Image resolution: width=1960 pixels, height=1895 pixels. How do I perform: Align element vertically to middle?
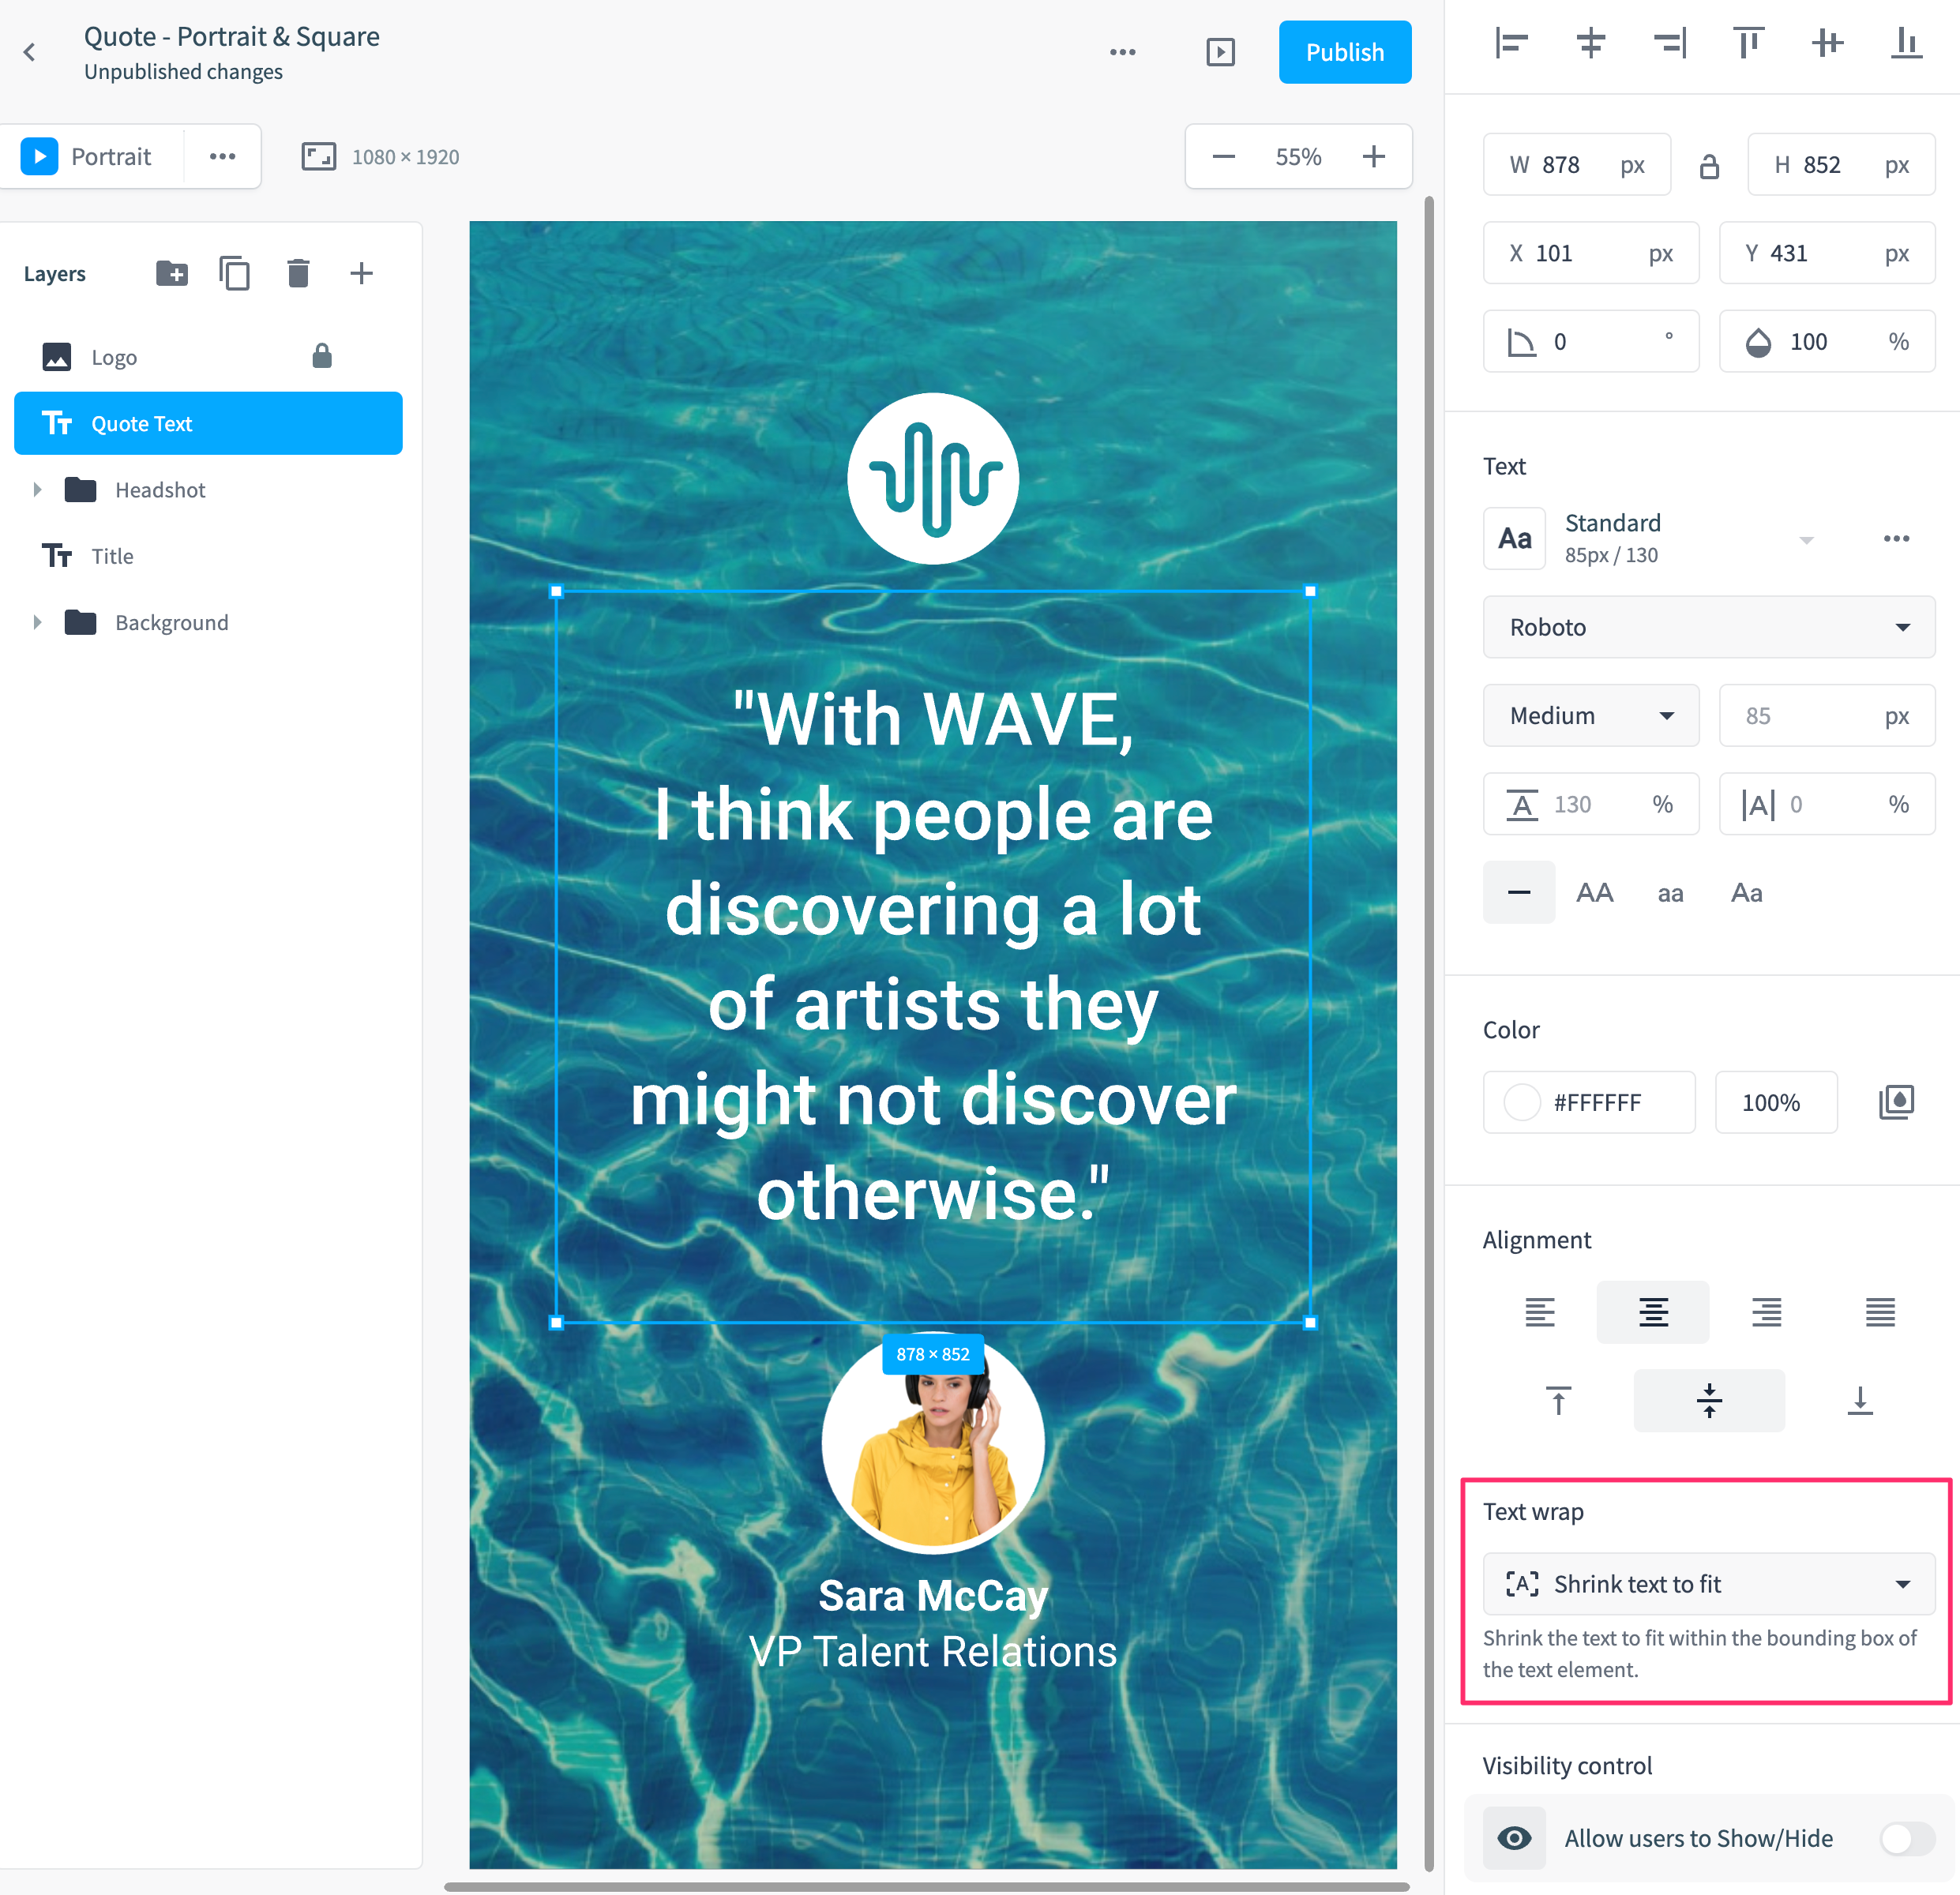point(1827,43)
